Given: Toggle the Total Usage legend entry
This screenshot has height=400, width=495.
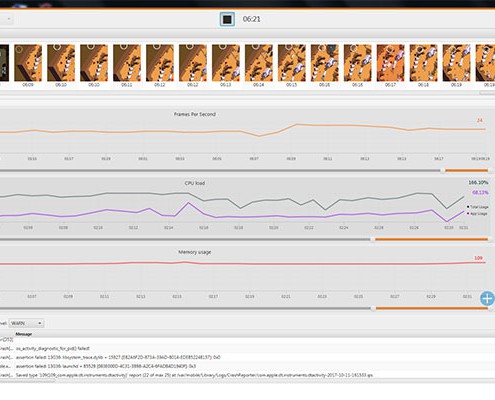Looking at the screenshot, I should click(x=477, y=207).
